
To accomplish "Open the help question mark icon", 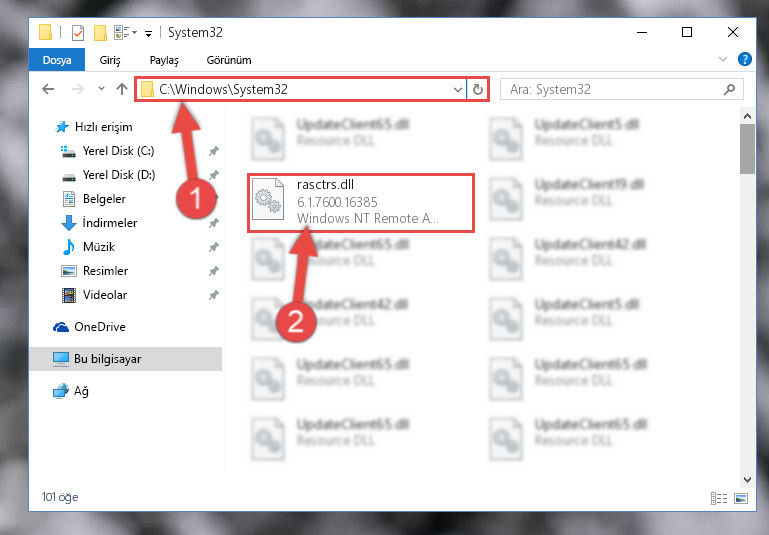I will (x=744, y=59).
